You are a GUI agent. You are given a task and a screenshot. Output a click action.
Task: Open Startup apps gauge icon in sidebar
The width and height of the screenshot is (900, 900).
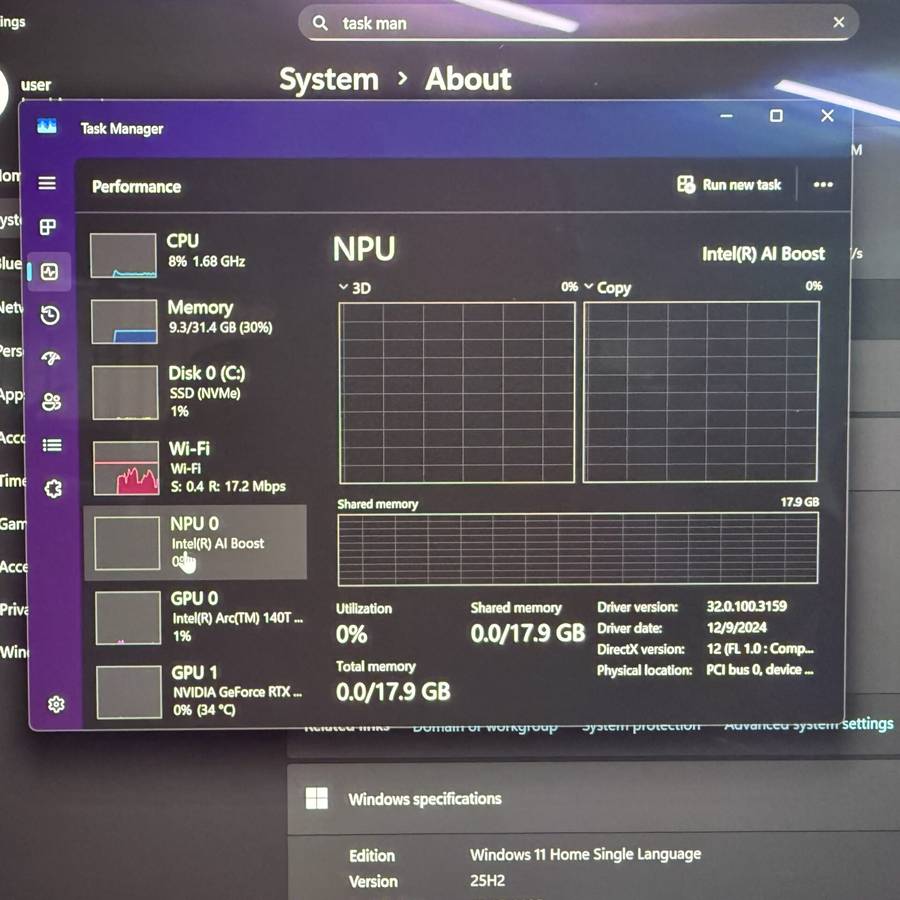pyautogui.click(x=51, y=358)
